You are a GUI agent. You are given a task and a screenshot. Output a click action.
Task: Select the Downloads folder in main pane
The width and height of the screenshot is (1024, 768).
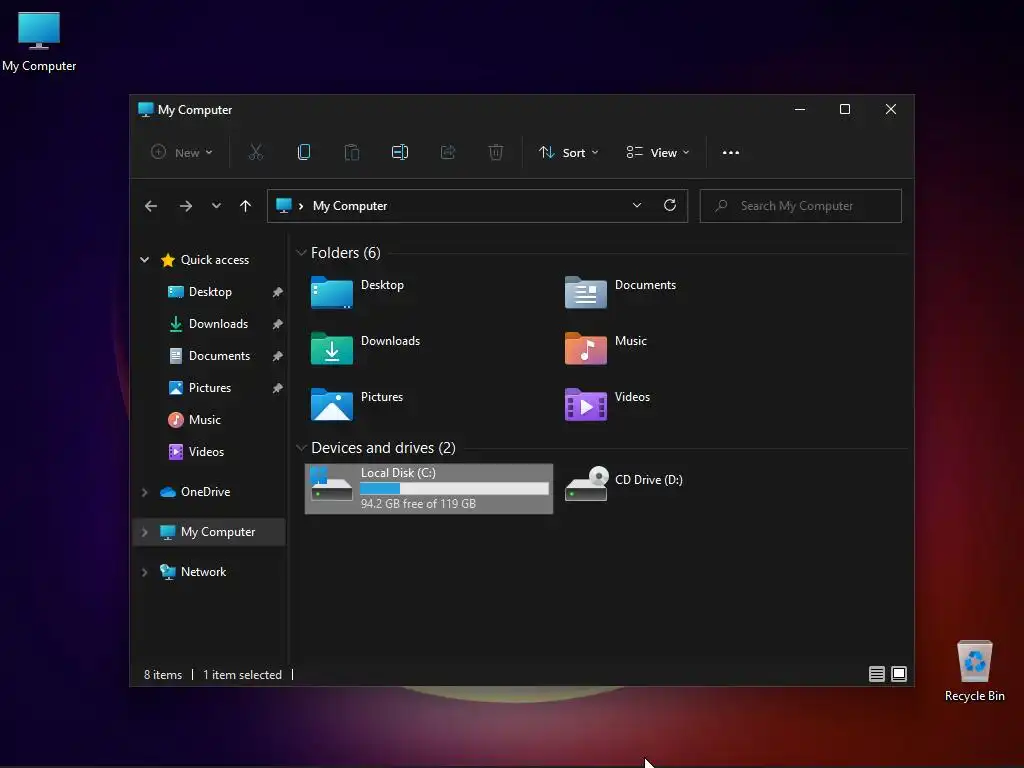[365, 348]
